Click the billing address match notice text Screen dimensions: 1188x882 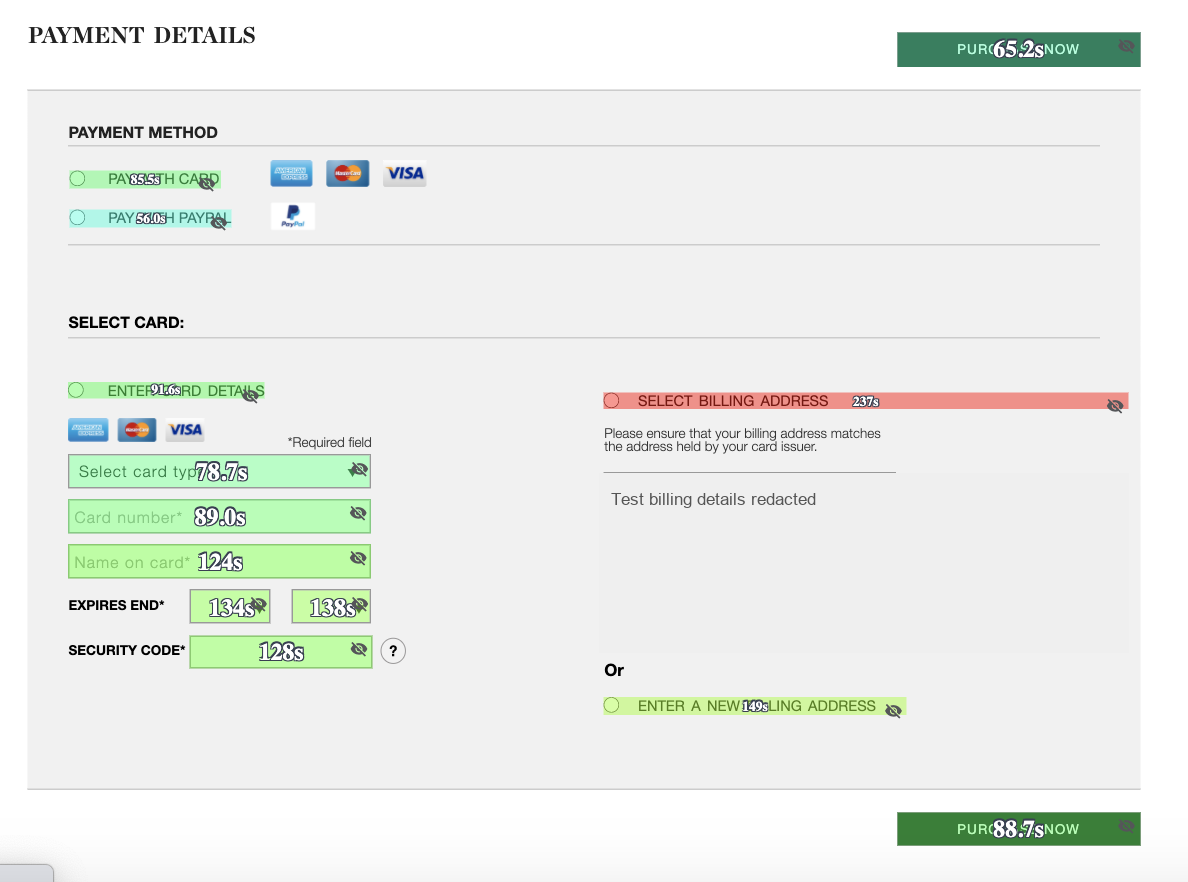click(742, 440)
